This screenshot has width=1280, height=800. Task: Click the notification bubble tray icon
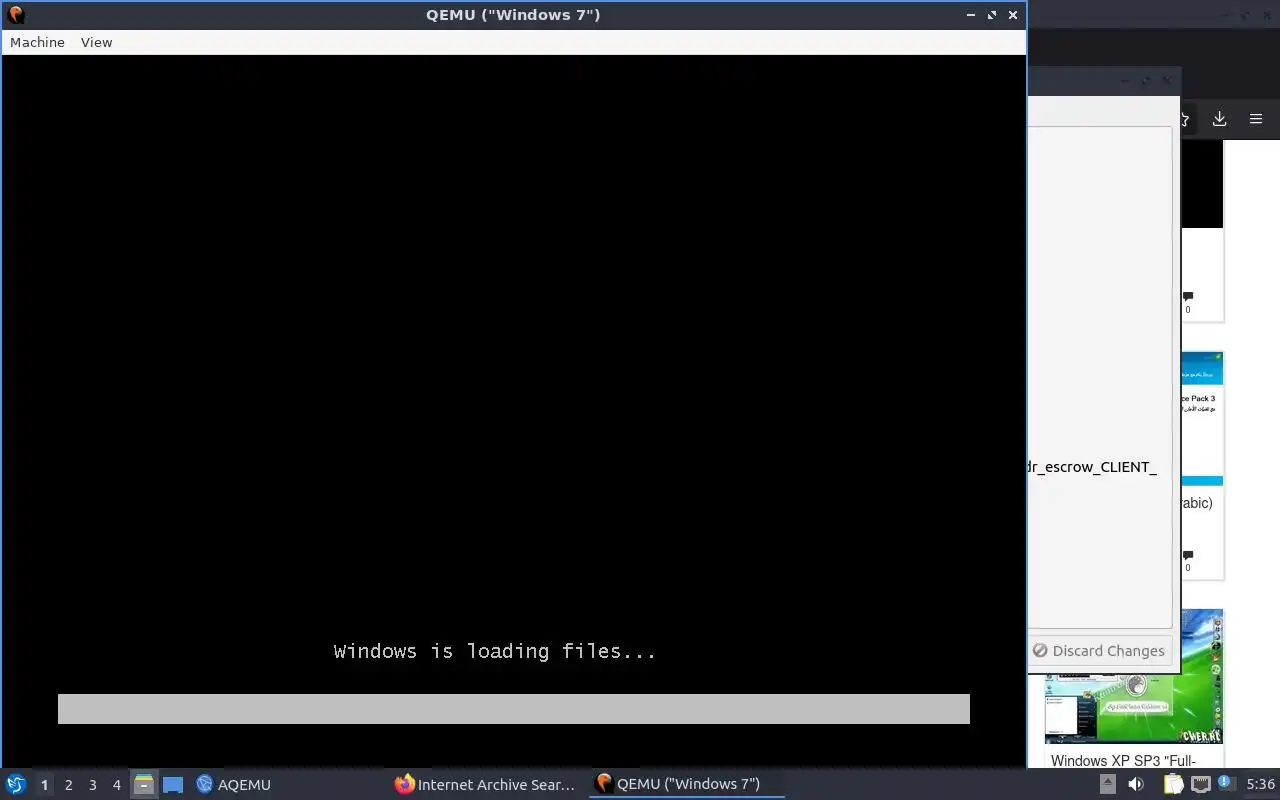click(x=1226, y=783)
